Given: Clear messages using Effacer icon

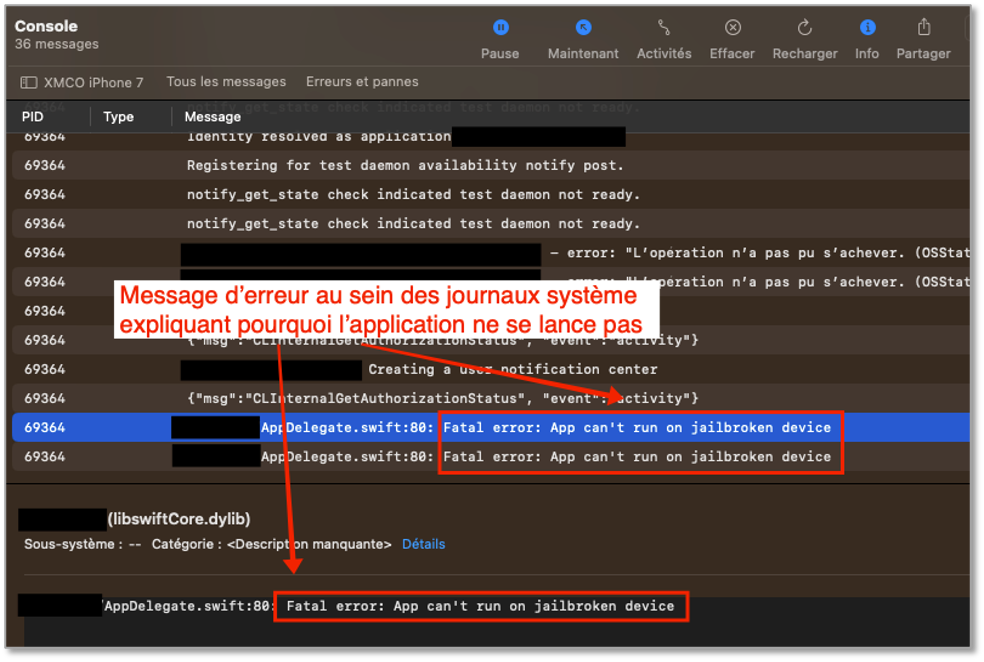Looking at the screenshot, I should 732,28.
